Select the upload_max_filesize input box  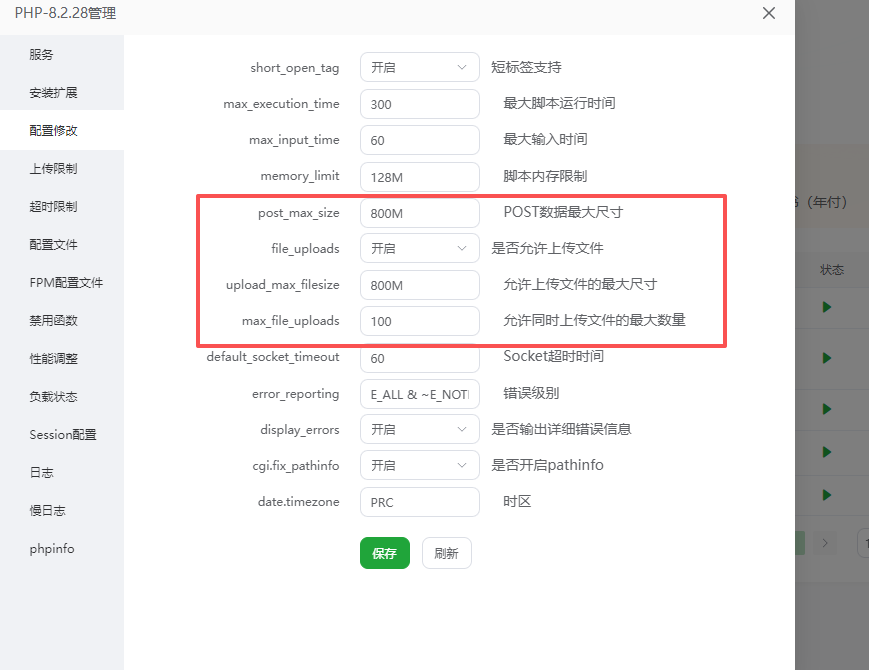[419, 285]
